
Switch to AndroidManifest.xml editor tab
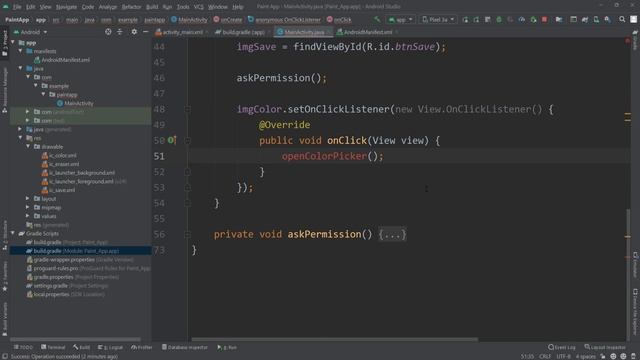point(367,32)
